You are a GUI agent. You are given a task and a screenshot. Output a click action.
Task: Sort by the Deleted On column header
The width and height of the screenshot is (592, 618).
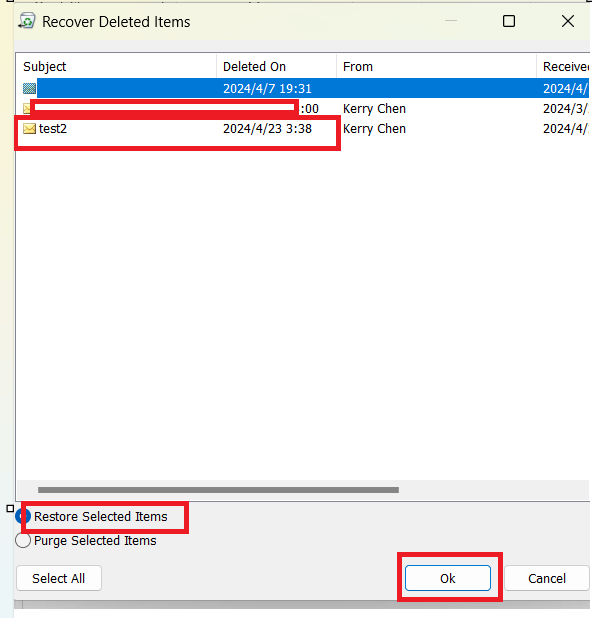pyautogui.click(x=276, y=67)
